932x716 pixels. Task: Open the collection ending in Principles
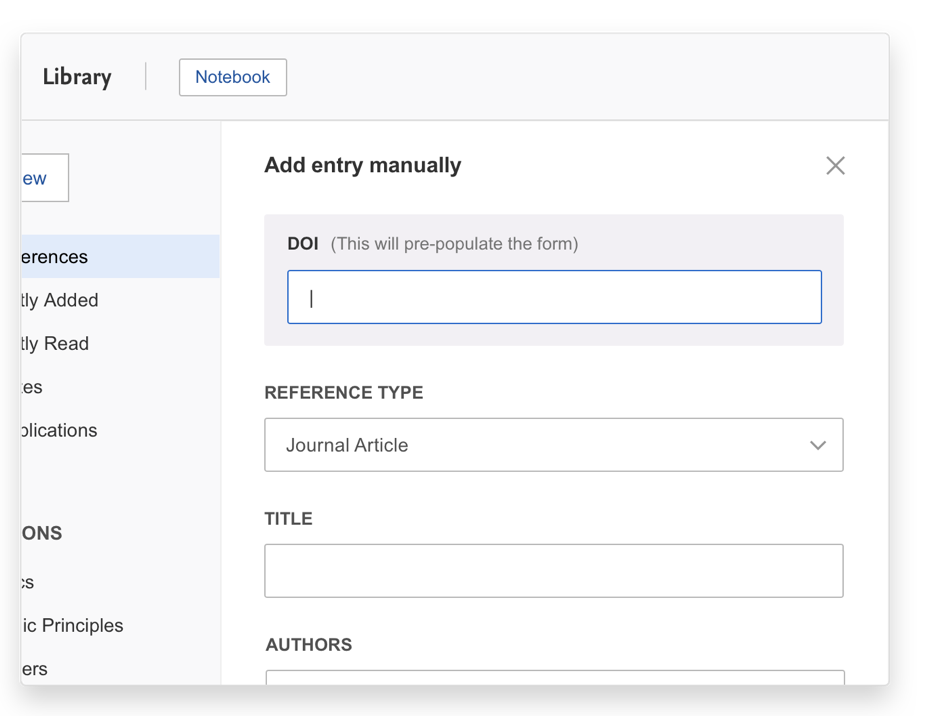[x=73, y=625]
